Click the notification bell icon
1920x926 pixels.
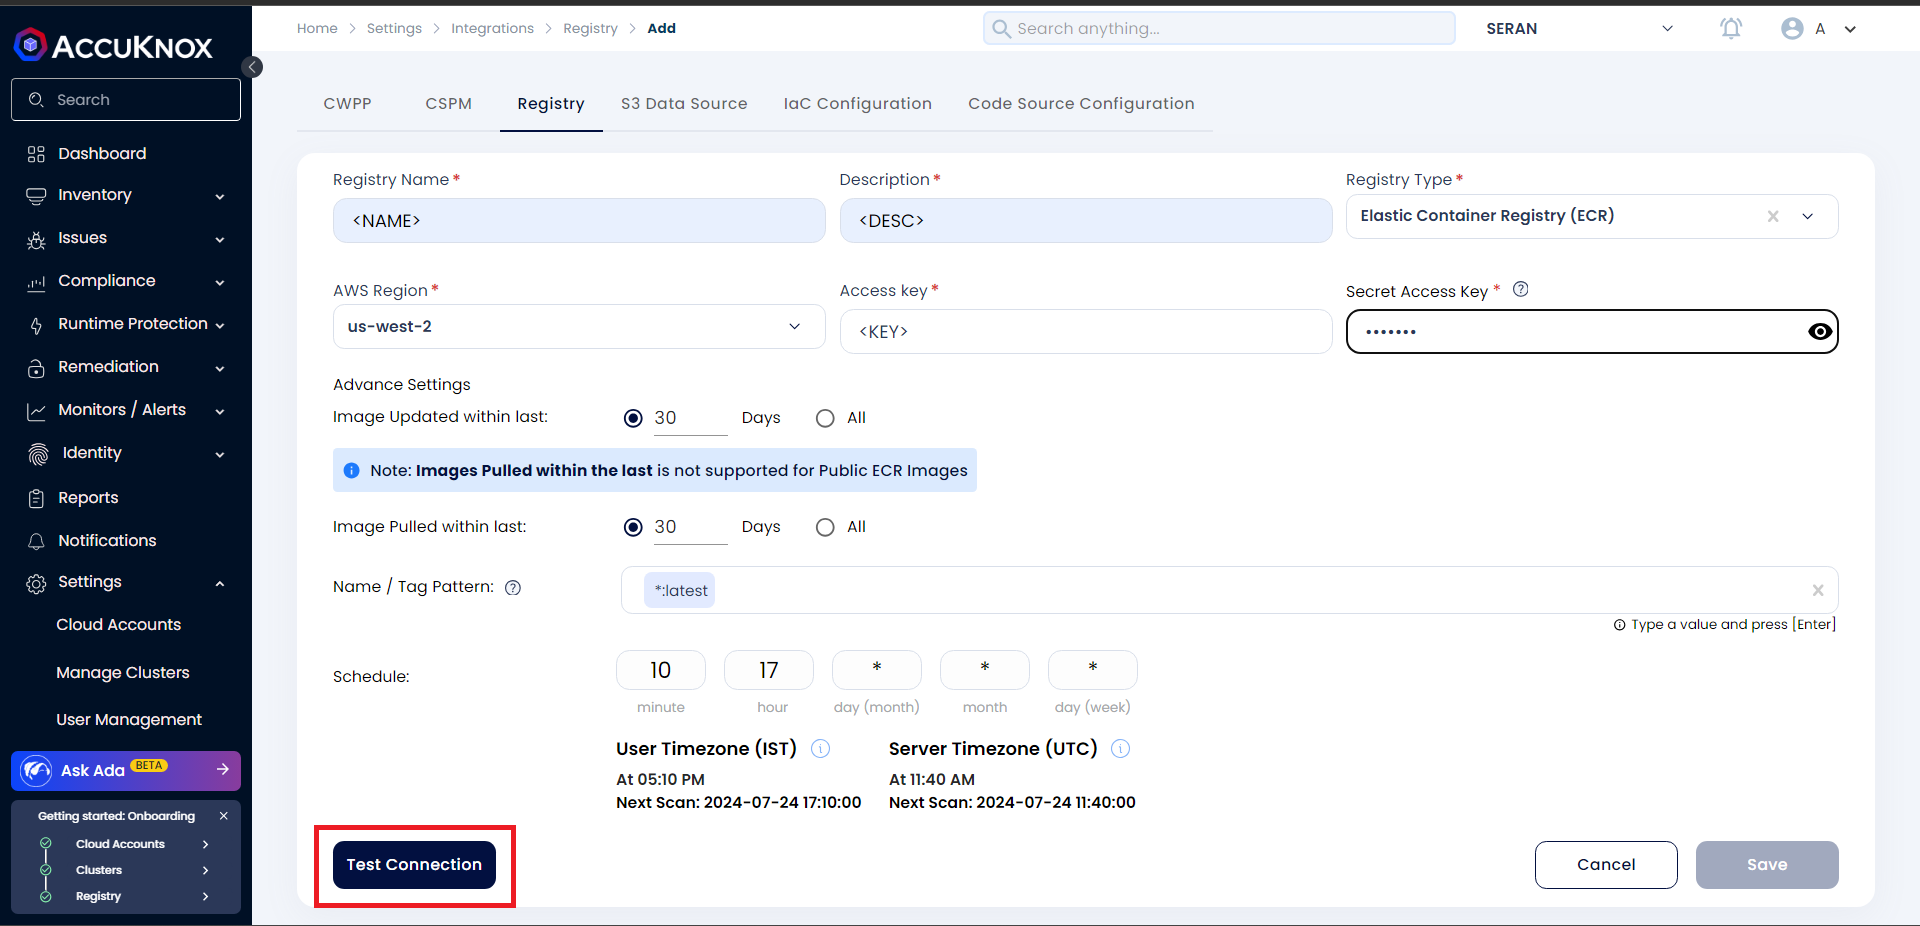pos(1731,29)
